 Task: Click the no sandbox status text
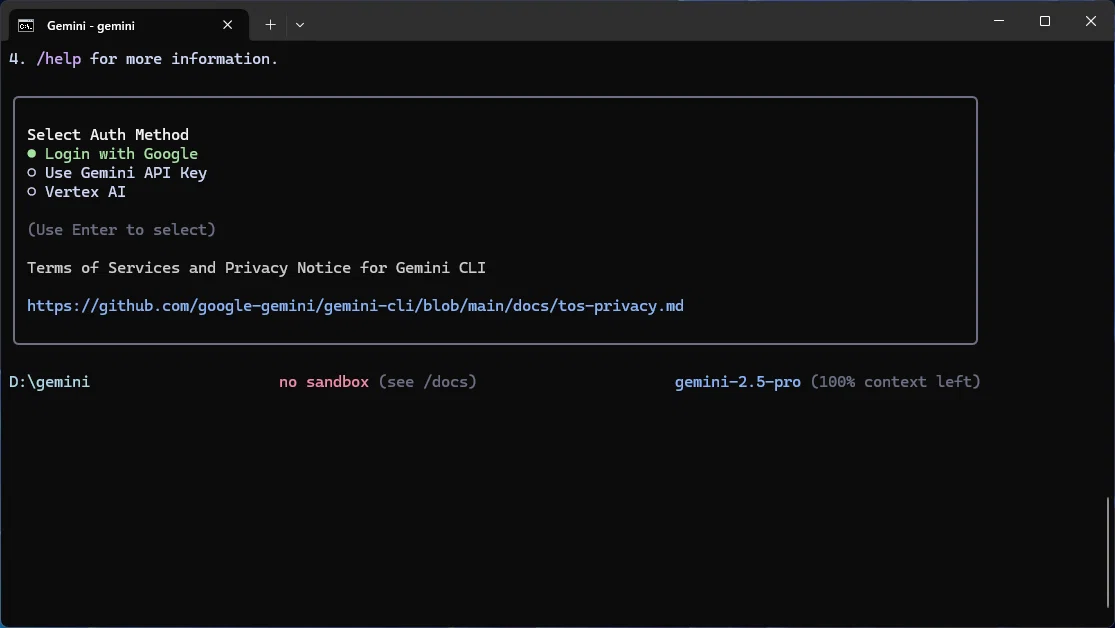click(324, 382)
